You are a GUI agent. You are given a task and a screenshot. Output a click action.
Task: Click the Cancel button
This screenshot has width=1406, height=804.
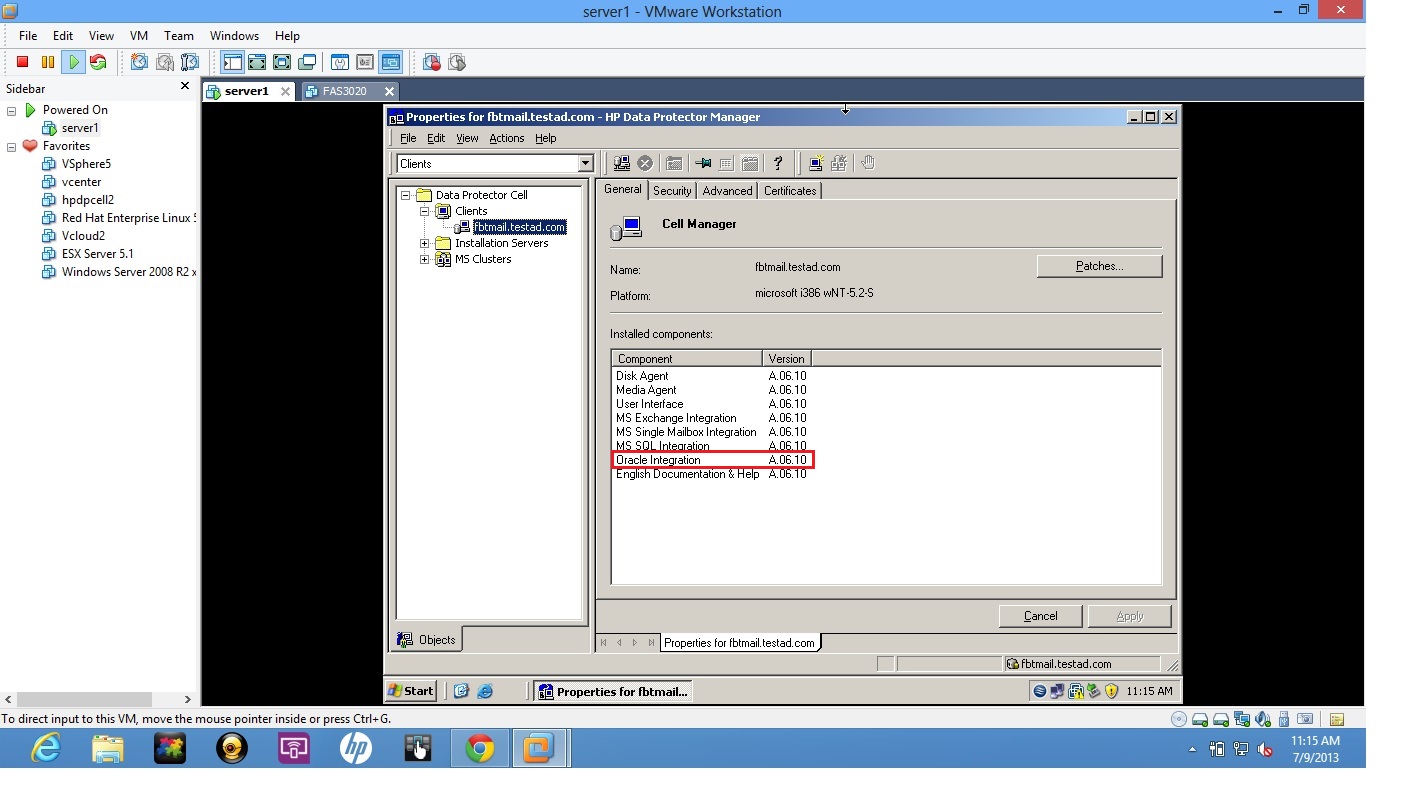click(x=1039, y=616)
